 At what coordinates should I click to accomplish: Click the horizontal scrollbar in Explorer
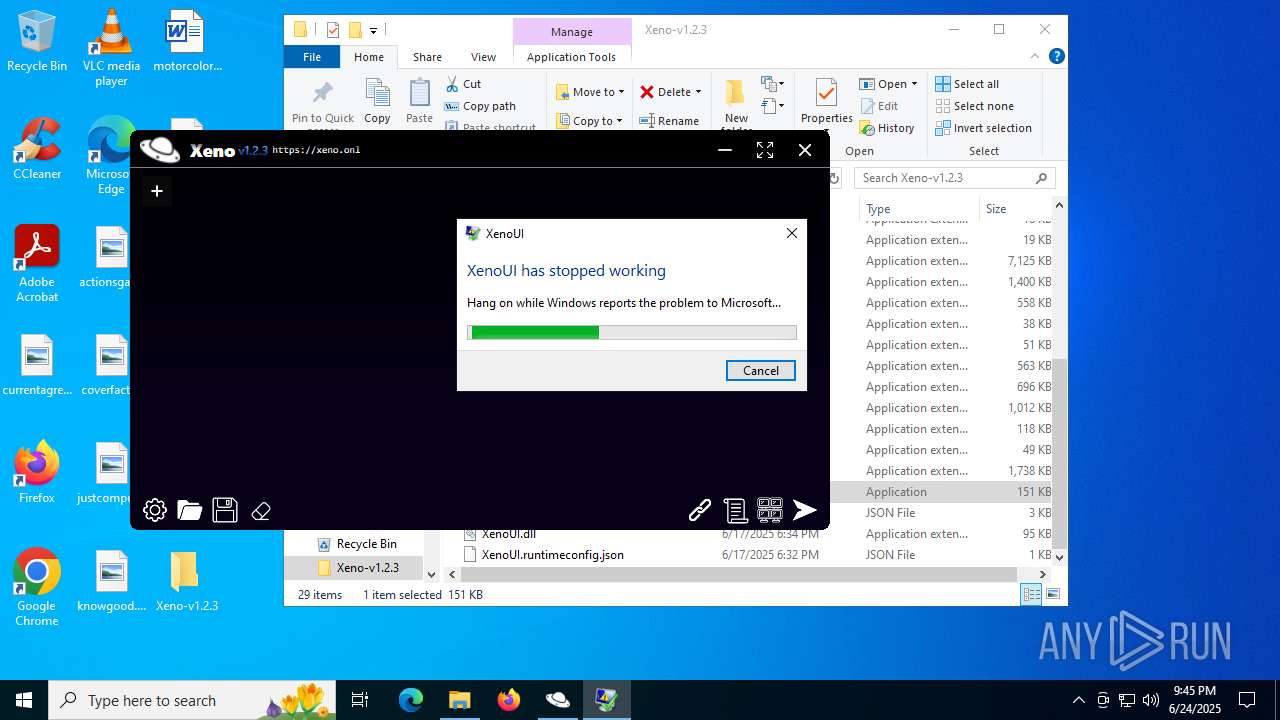pos(738,574)
